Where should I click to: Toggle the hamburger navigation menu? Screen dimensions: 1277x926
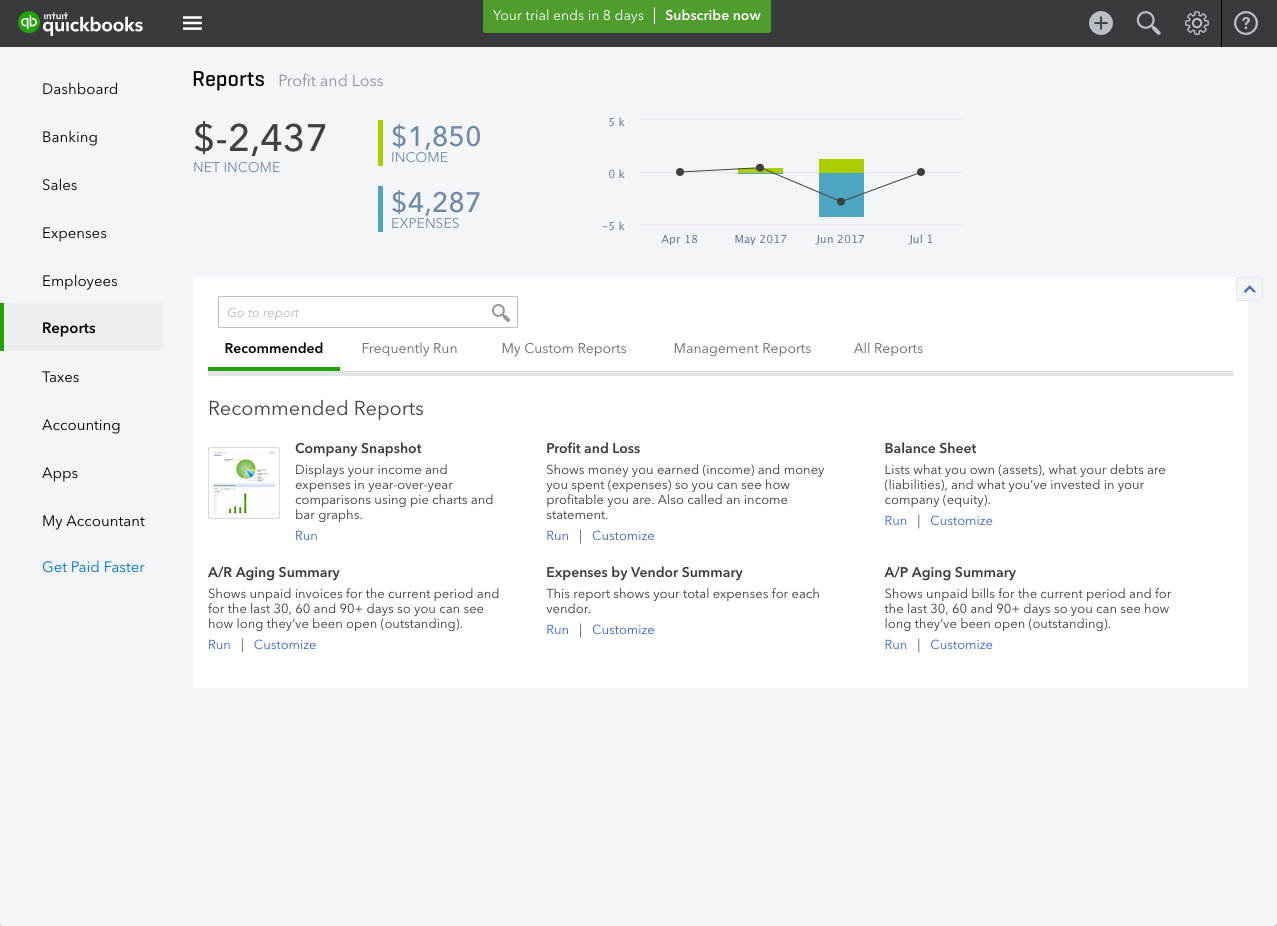(192, 23)
